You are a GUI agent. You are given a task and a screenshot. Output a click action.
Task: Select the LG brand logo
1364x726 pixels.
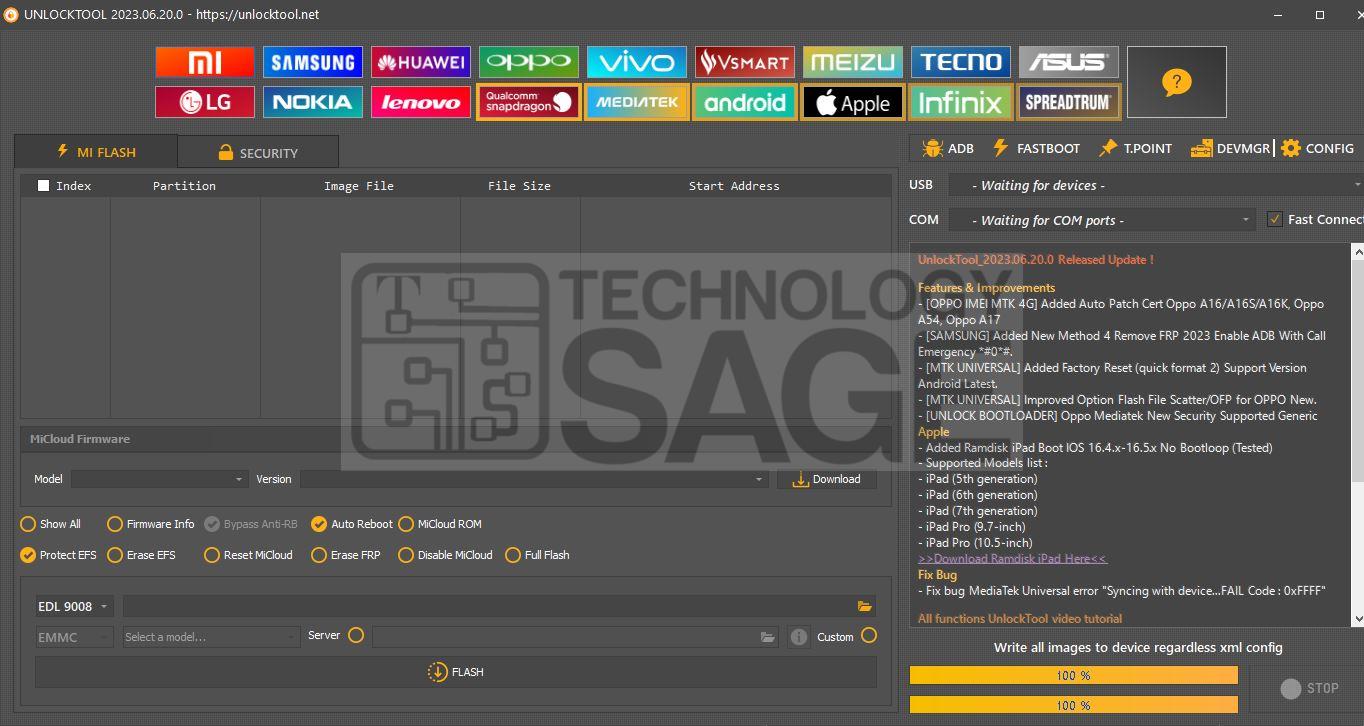tap(205, 102)
